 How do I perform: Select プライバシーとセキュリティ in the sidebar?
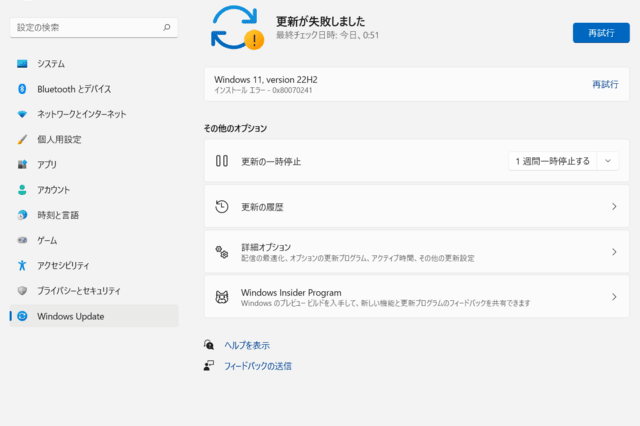pos(94,291)
